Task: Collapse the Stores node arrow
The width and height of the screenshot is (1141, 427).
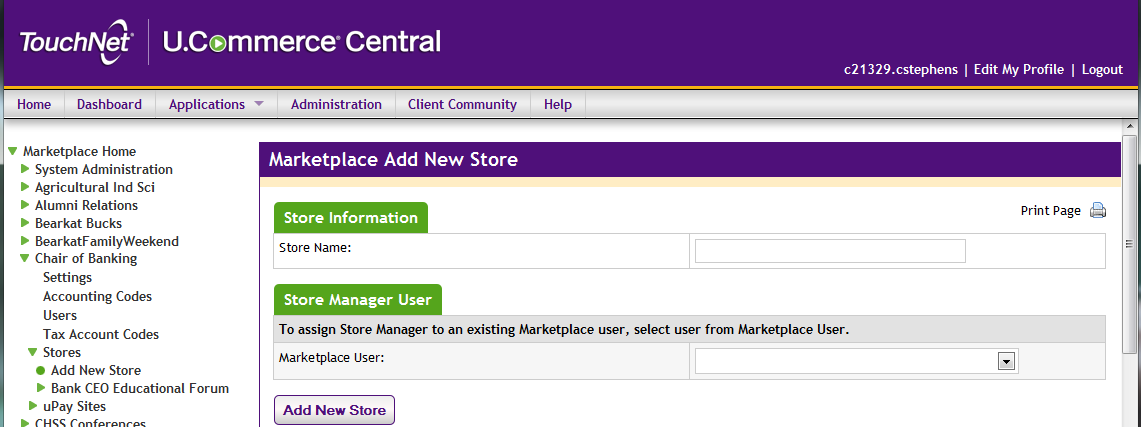Action: 33,352
